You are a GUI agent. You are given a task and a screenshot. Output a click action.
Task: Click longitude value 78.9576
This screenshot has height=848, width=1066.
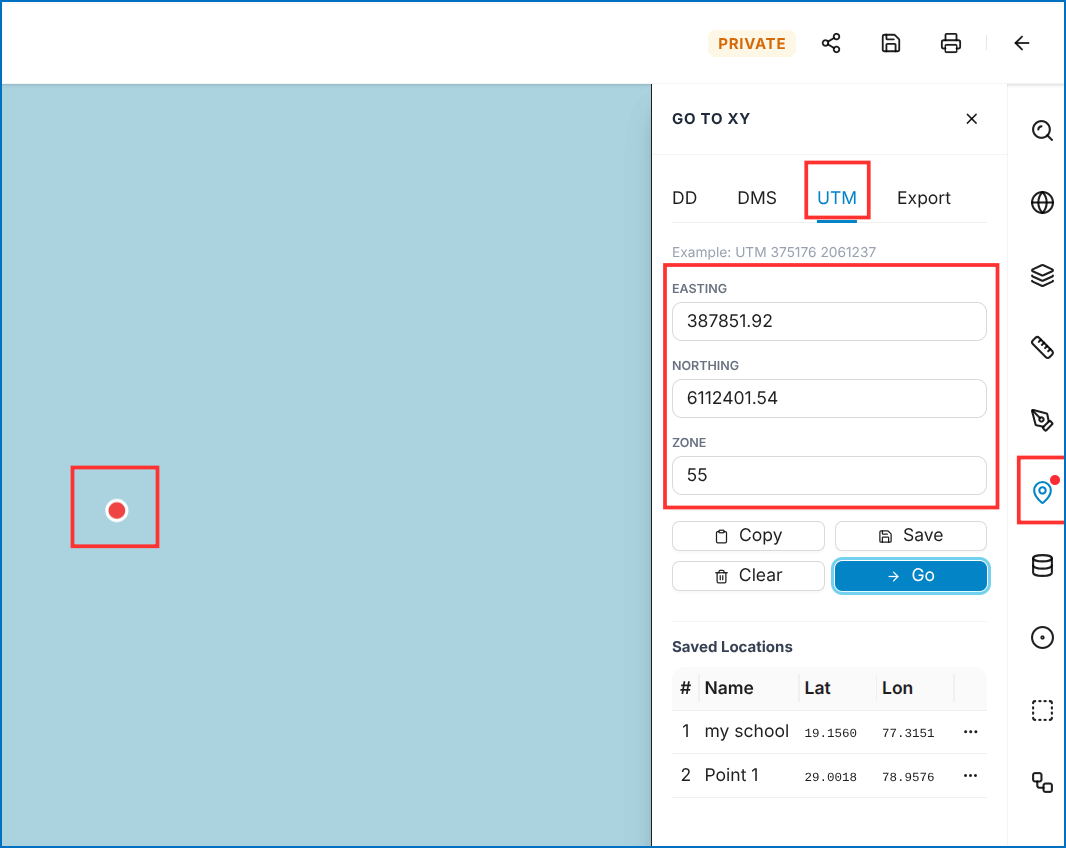tap(908, 777)
